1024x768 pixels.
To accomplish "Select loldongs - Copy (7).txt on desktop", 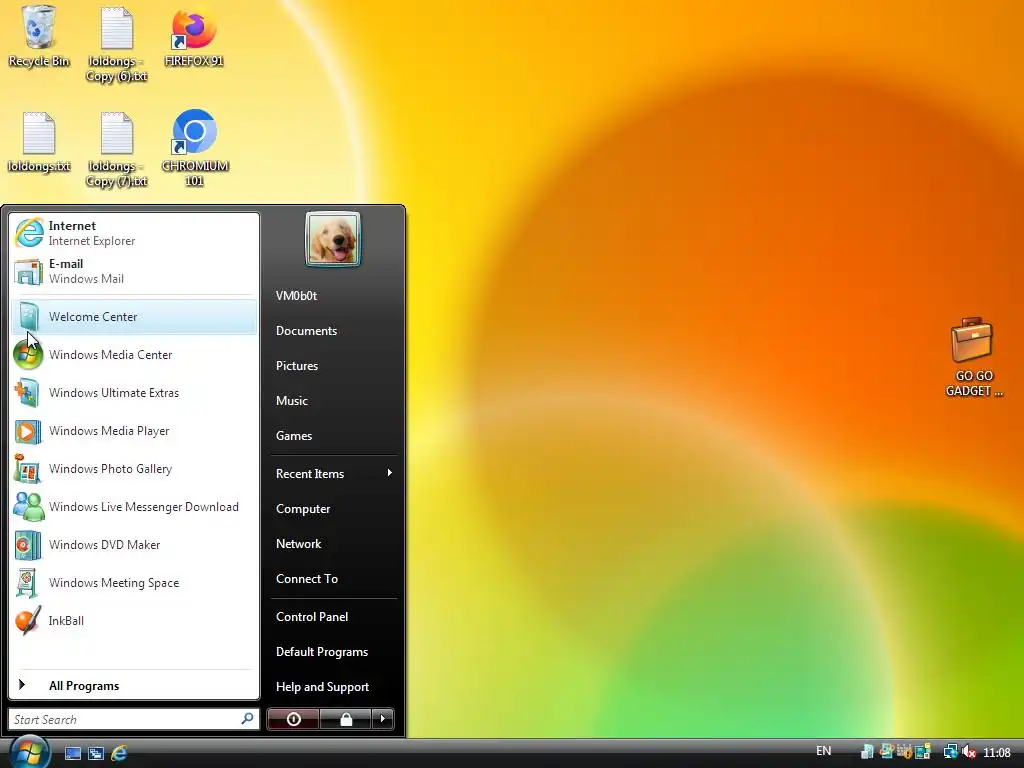I will (117, 150).
